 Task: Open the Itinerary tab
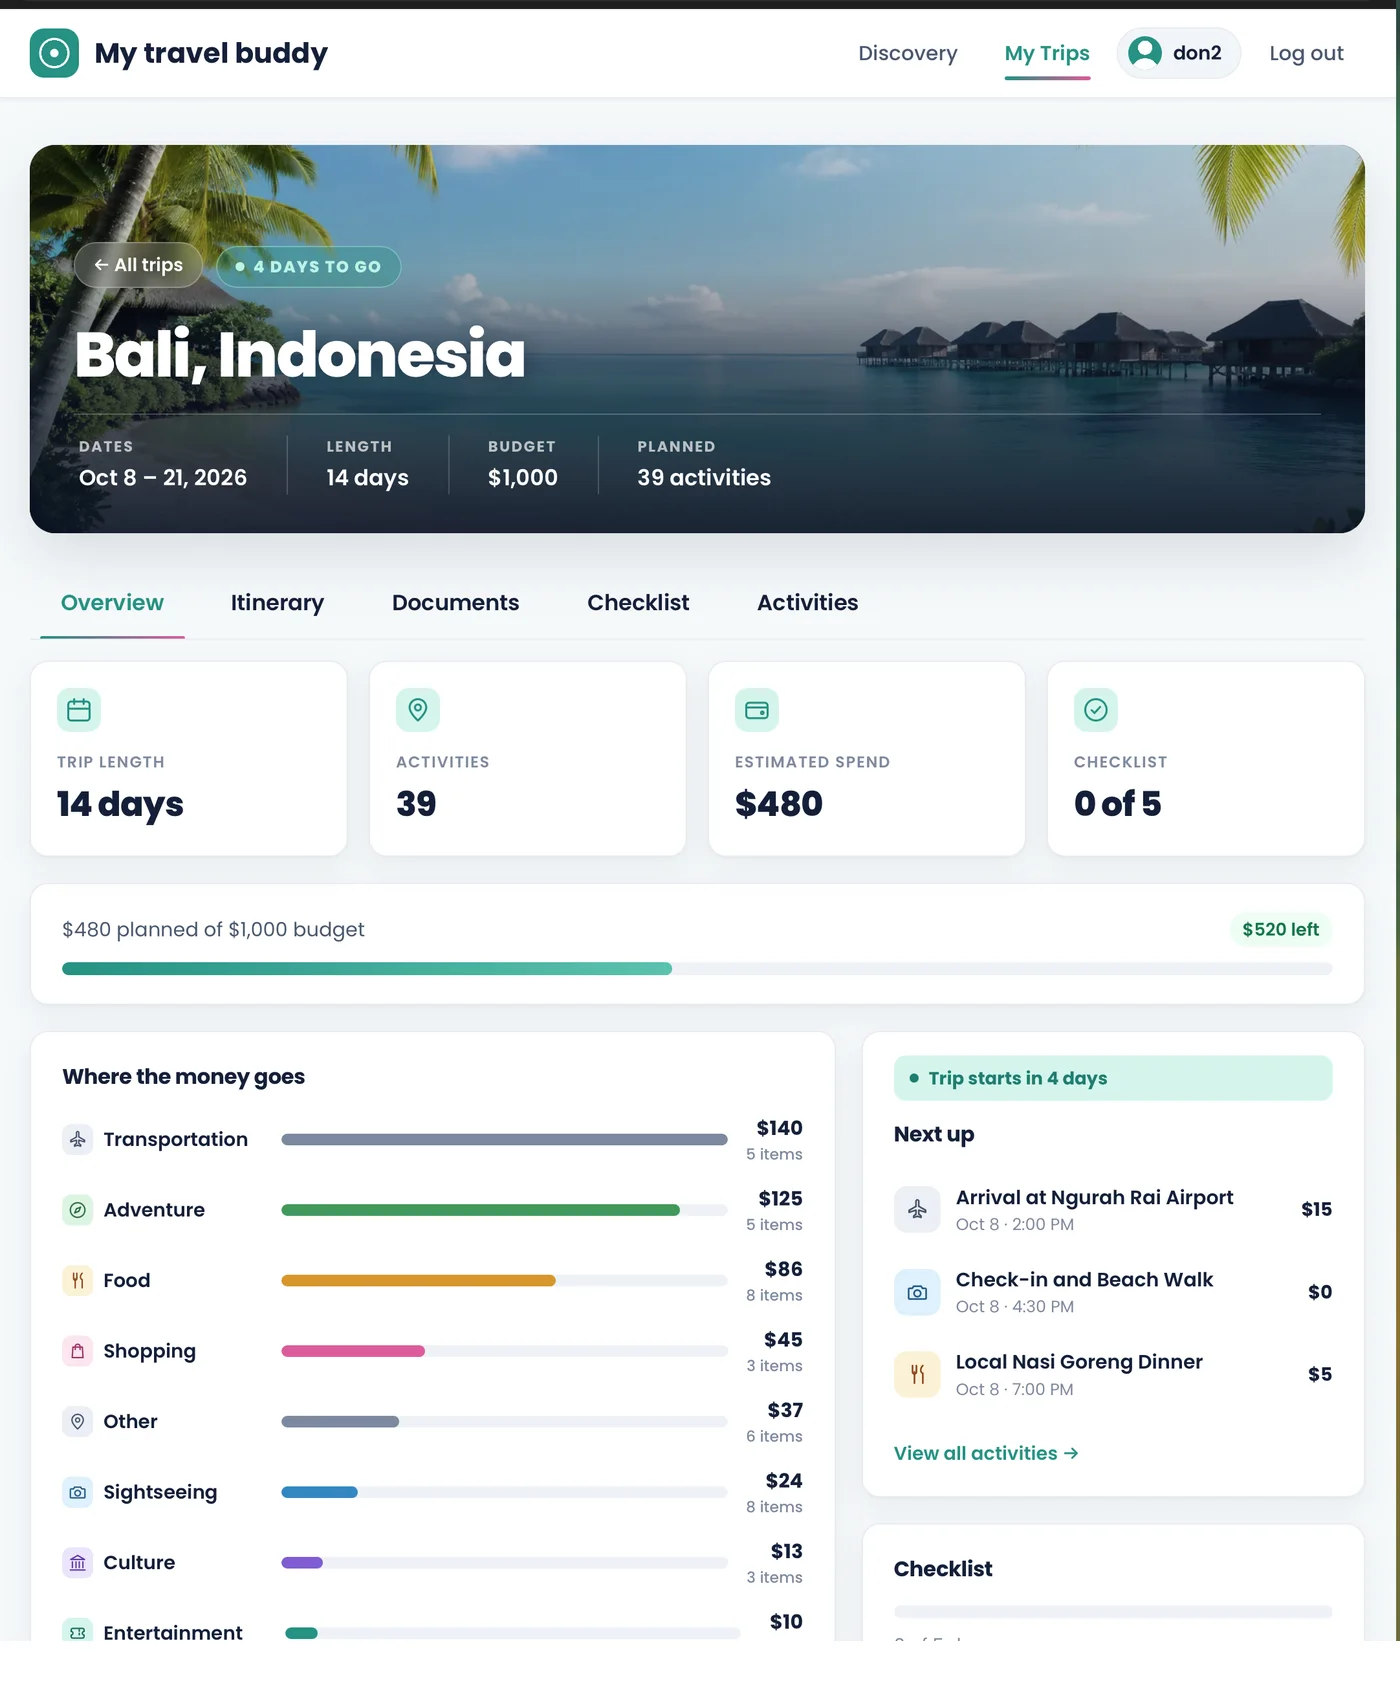pyautogui.click(x=277, y=603)
